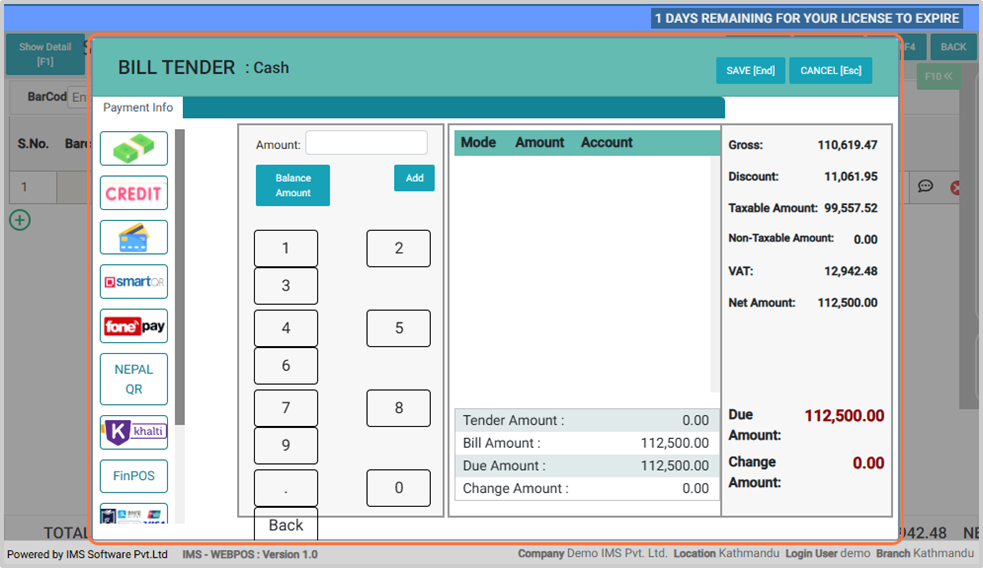Pay using the Khalti wallet icon
Viewport: 983px width, 568px height.
click(134, 432)
